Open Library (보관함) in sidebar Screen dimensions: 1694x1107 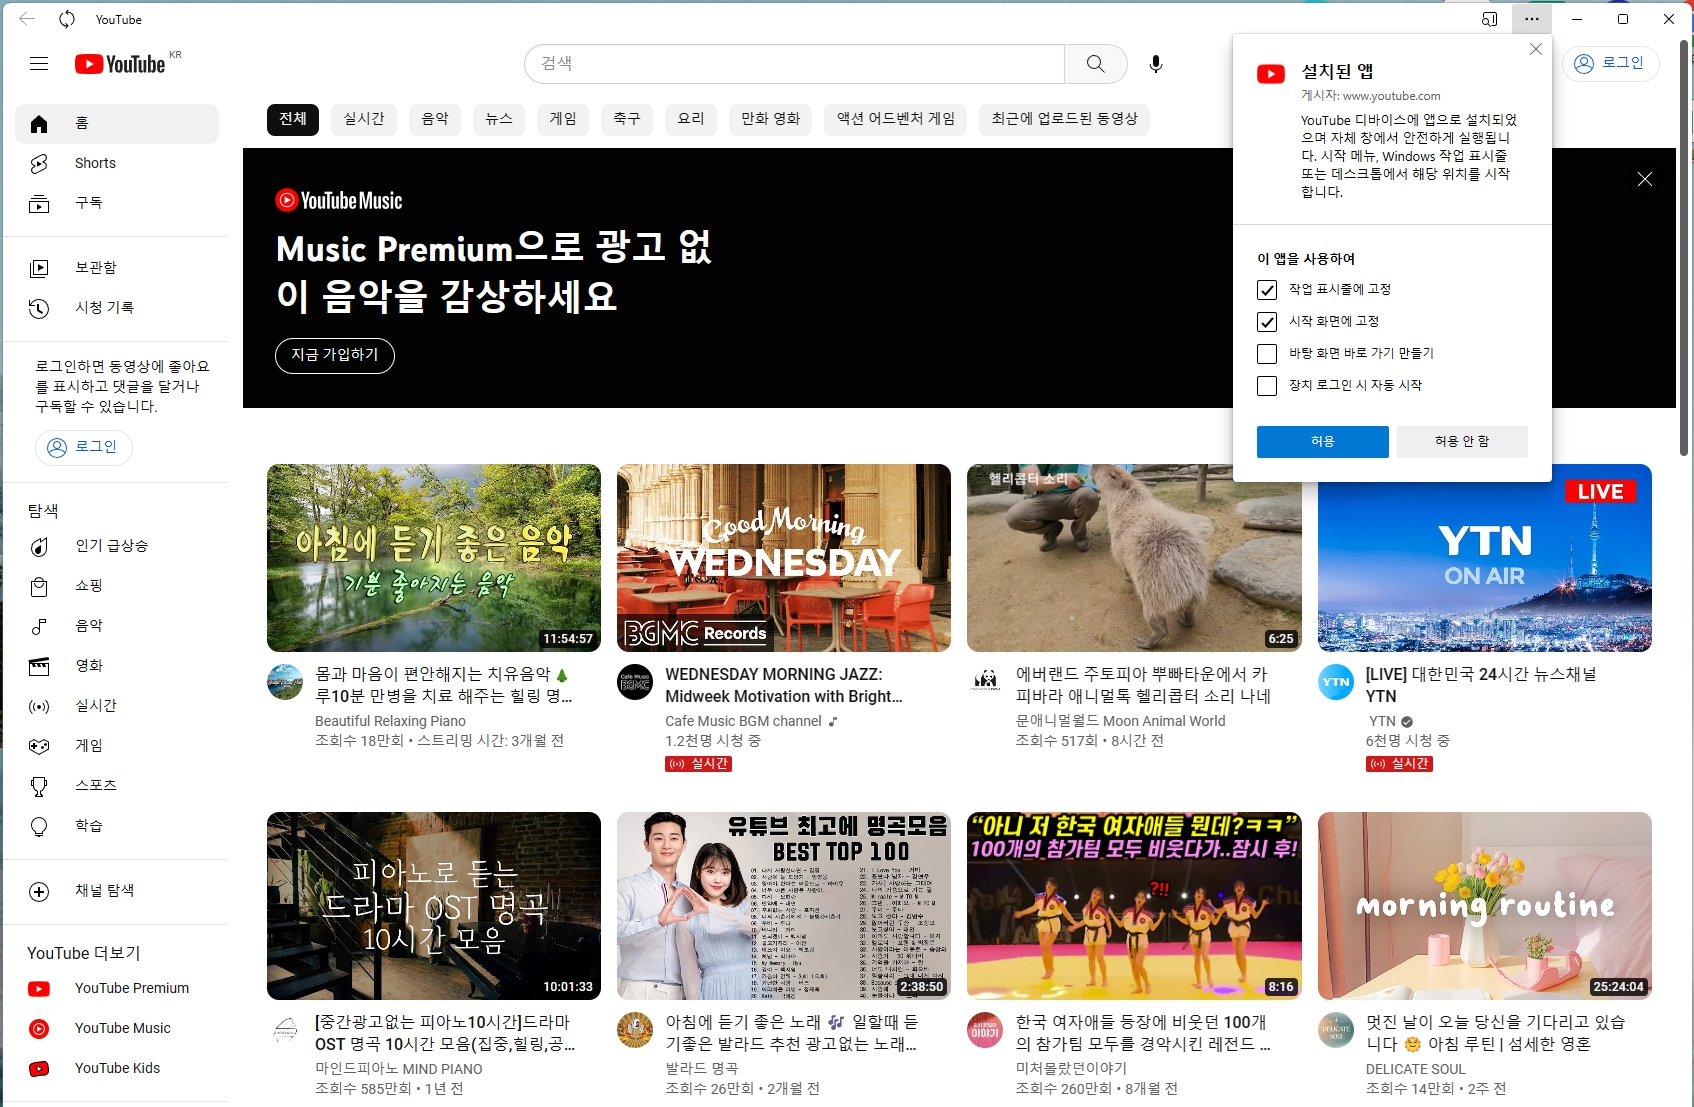(117, 268)
